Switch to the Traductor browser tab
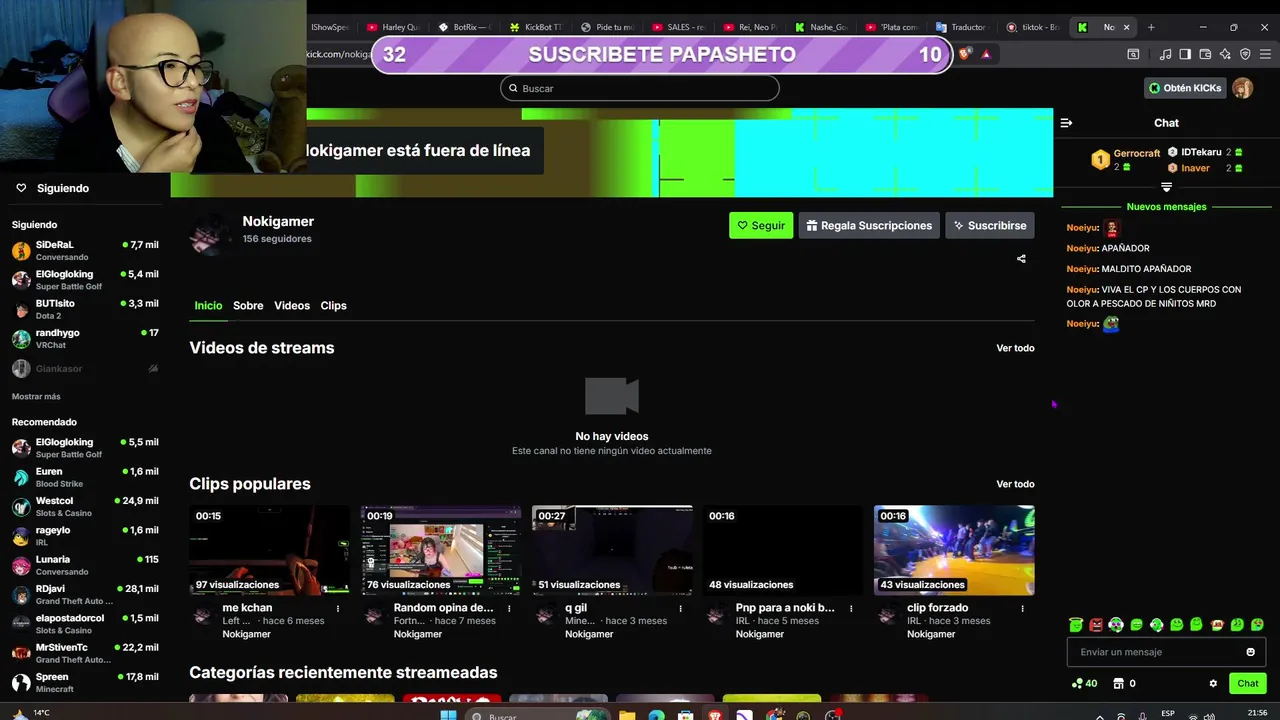Viewport: 1280px width, 720px height. pos(961,27)
